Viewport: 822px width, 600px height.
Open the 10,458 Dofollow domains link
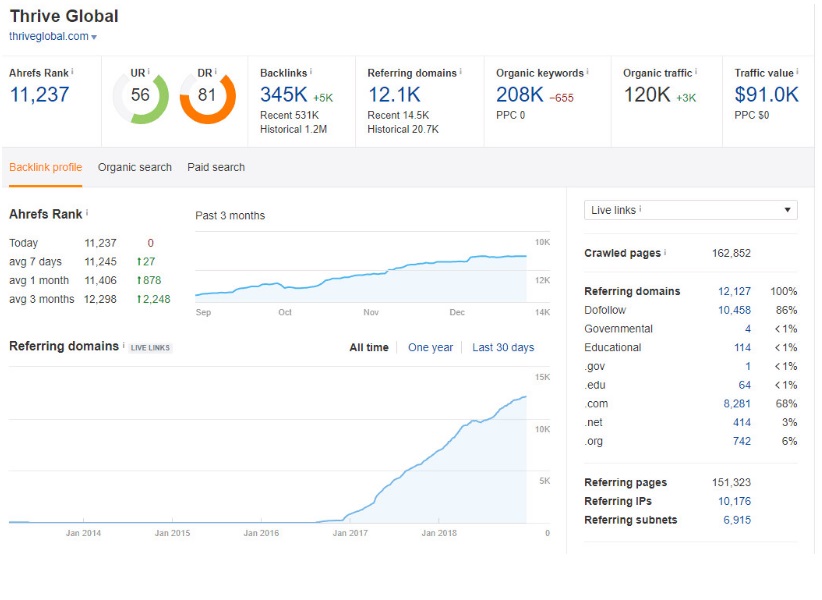coord(734,310)
